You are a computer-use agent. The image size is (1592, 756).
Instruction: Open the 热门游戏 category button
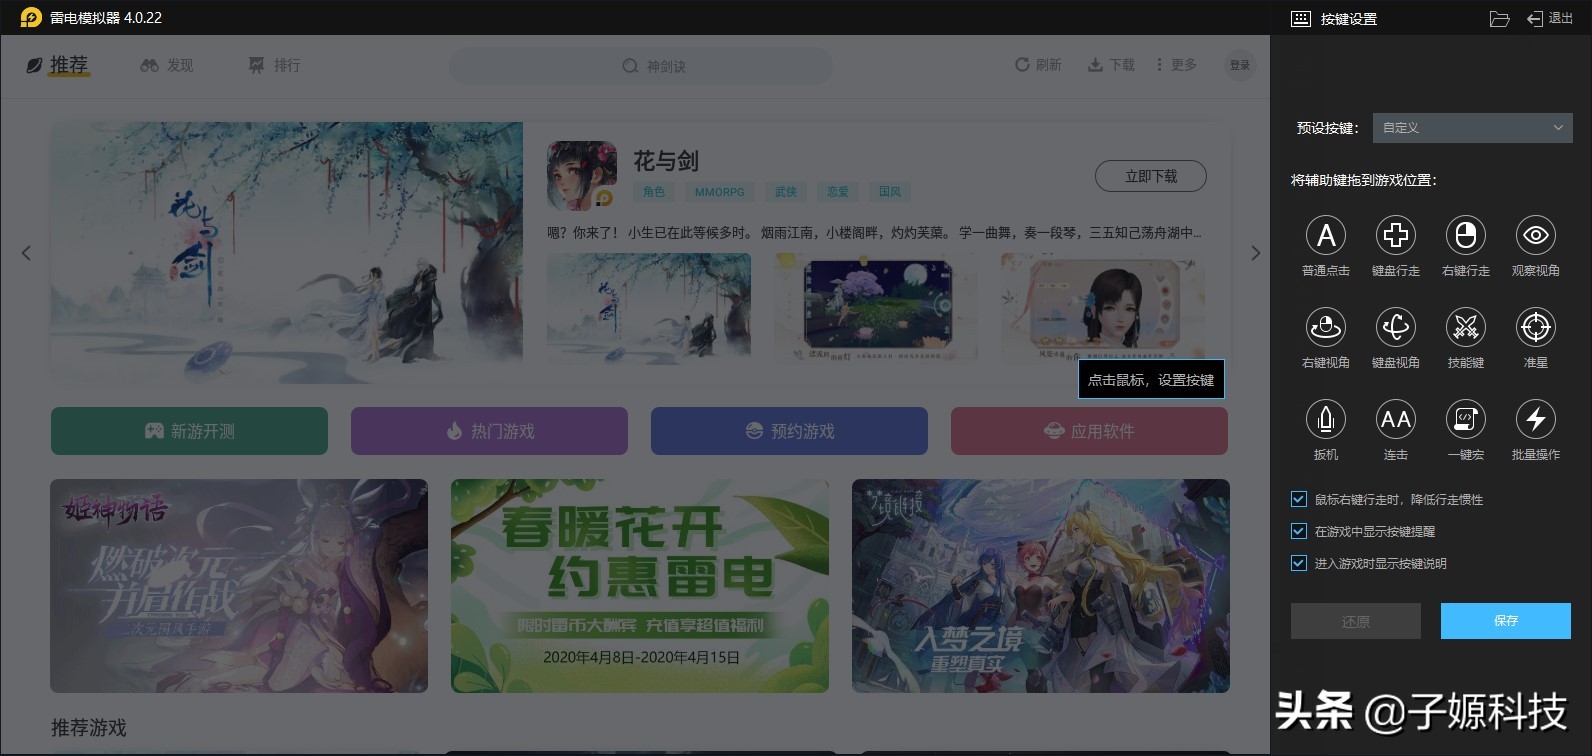coord(489,431)
